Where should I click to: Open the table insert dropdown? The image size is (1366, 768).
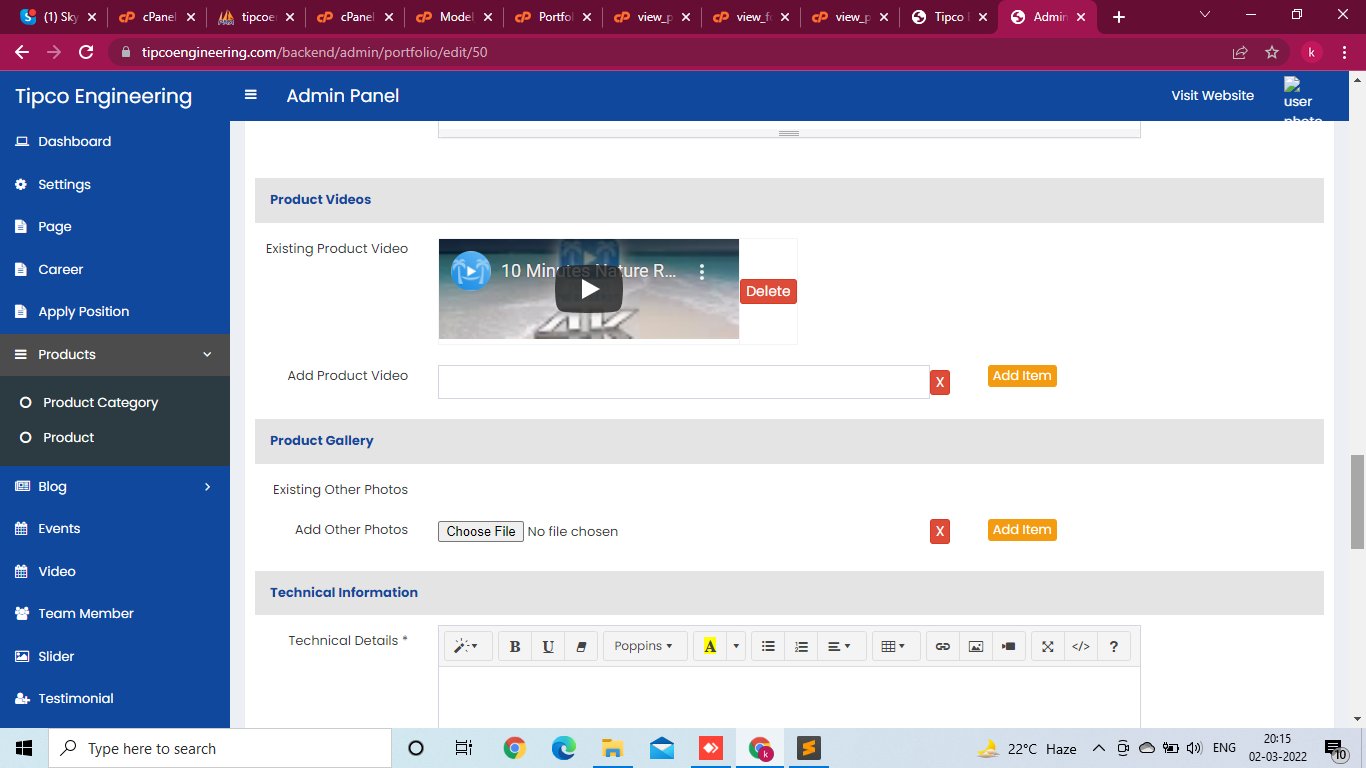pyautogui.click(x=893, y=647)
